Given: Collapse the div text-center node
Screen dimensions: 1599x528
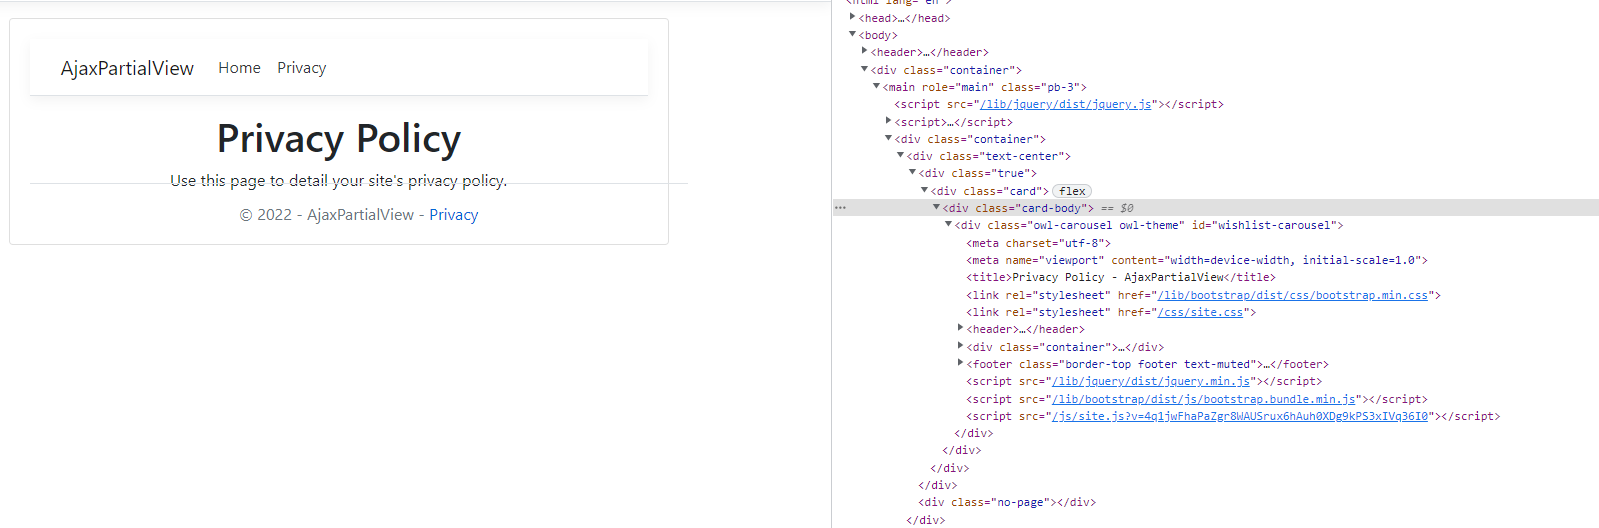Looking at the screenshot, I should pos(901,155).
